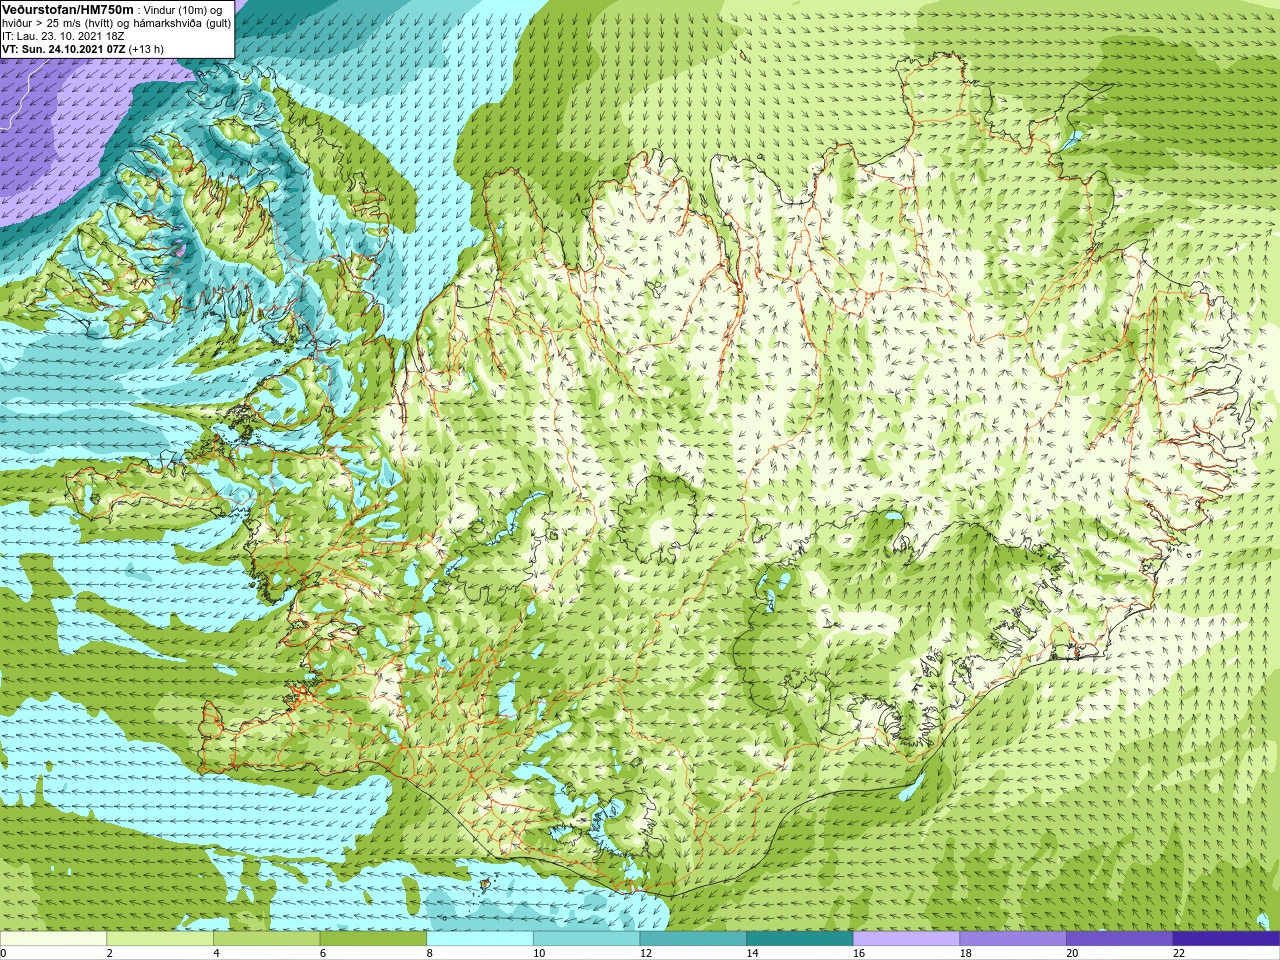Click the scale label '16'

point(859,953)
